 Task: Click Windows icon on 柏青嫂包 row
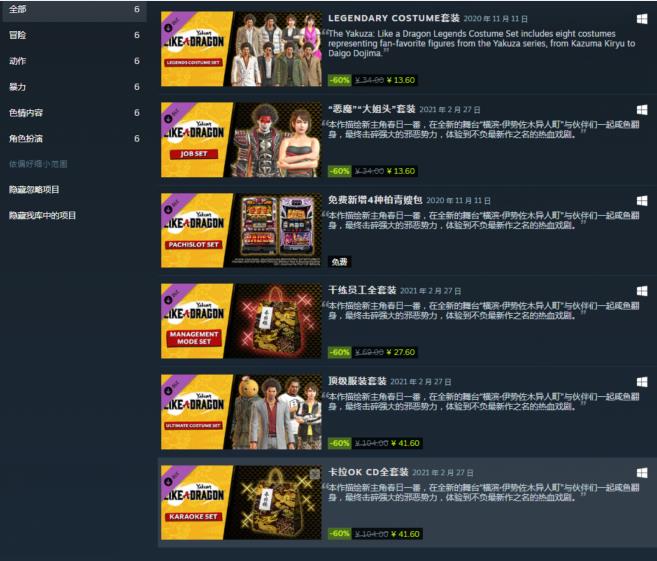click(x=642, y=201)
